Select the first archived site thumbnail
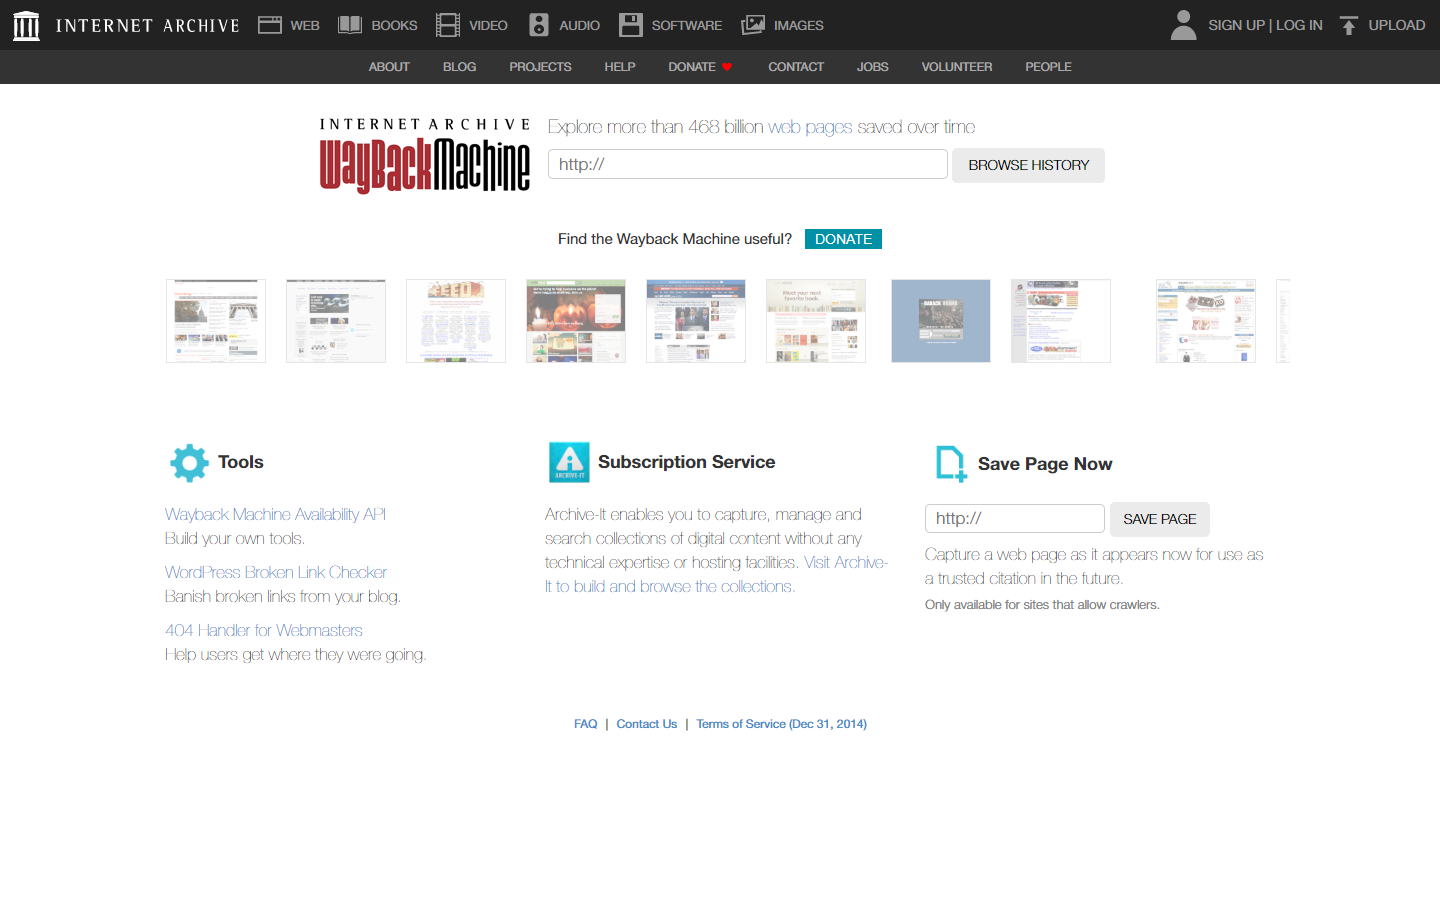 [216, 321]
